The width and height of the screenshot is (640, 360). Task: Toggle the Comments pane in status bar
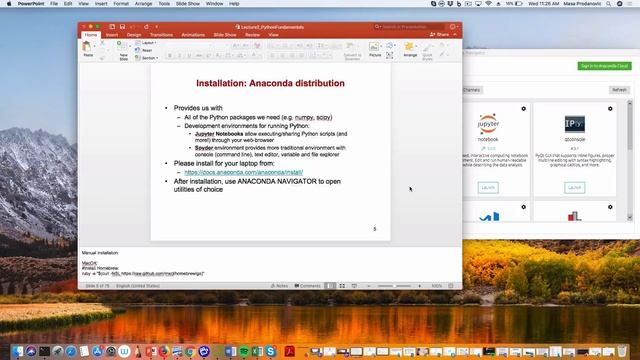click(x=308, y=286)
